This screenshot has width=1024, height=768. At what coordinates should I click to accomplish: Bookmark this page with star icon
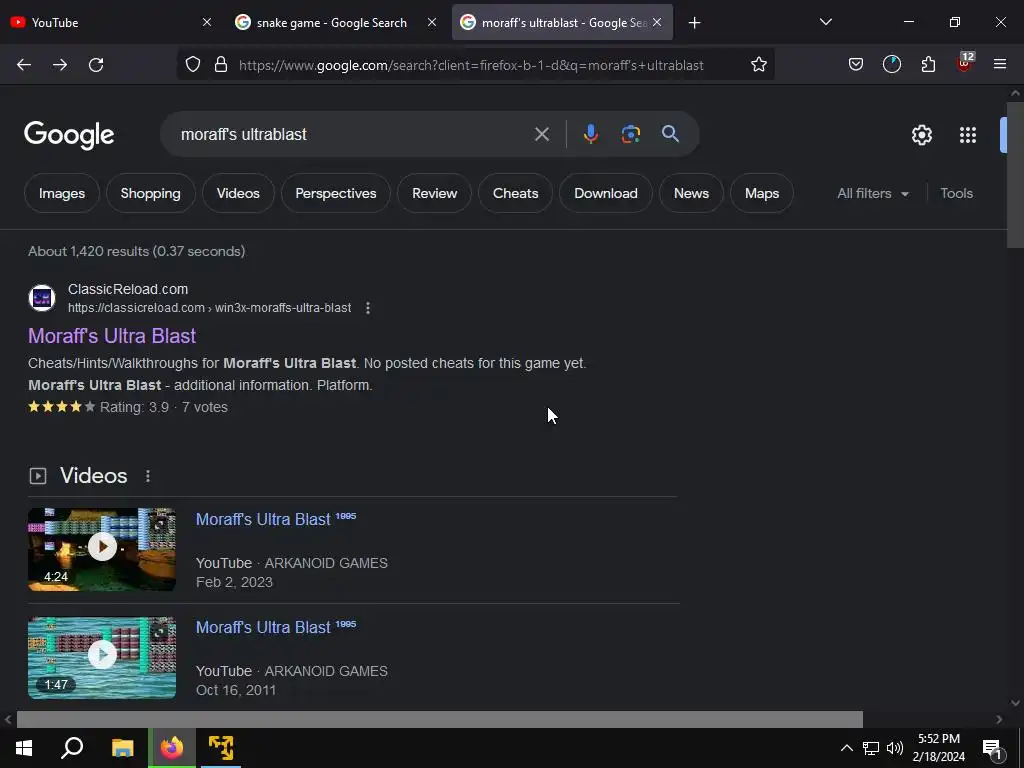(x=758, y=65)
